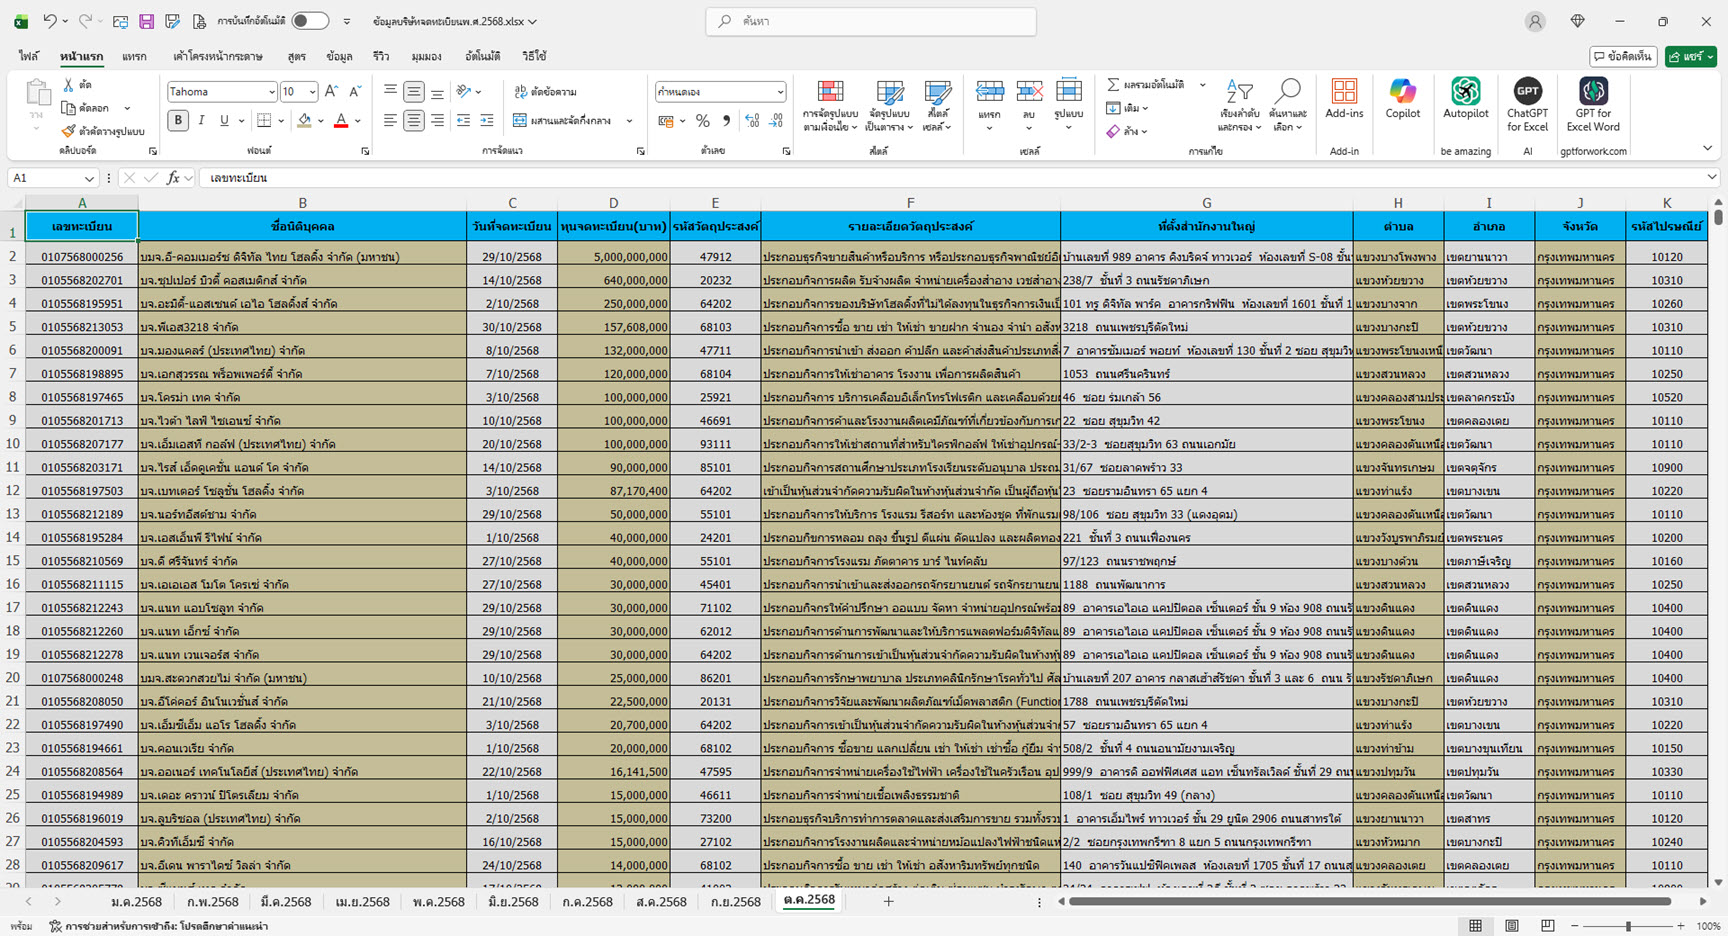
Task: Click the แชร์ share button
Action: click(1690, 57)
